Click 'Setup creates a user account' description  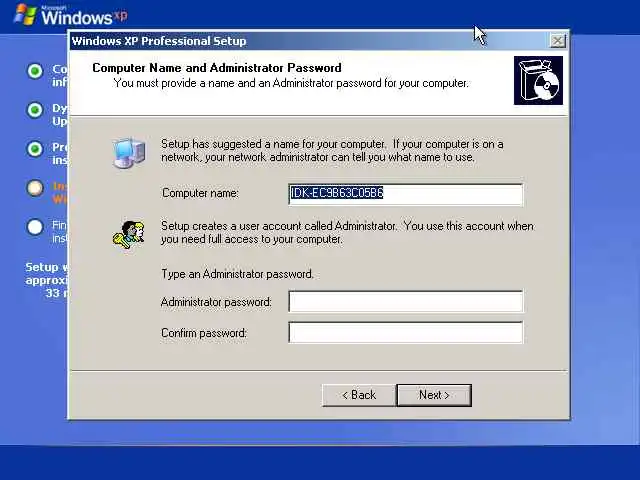[x=347, y=232]
